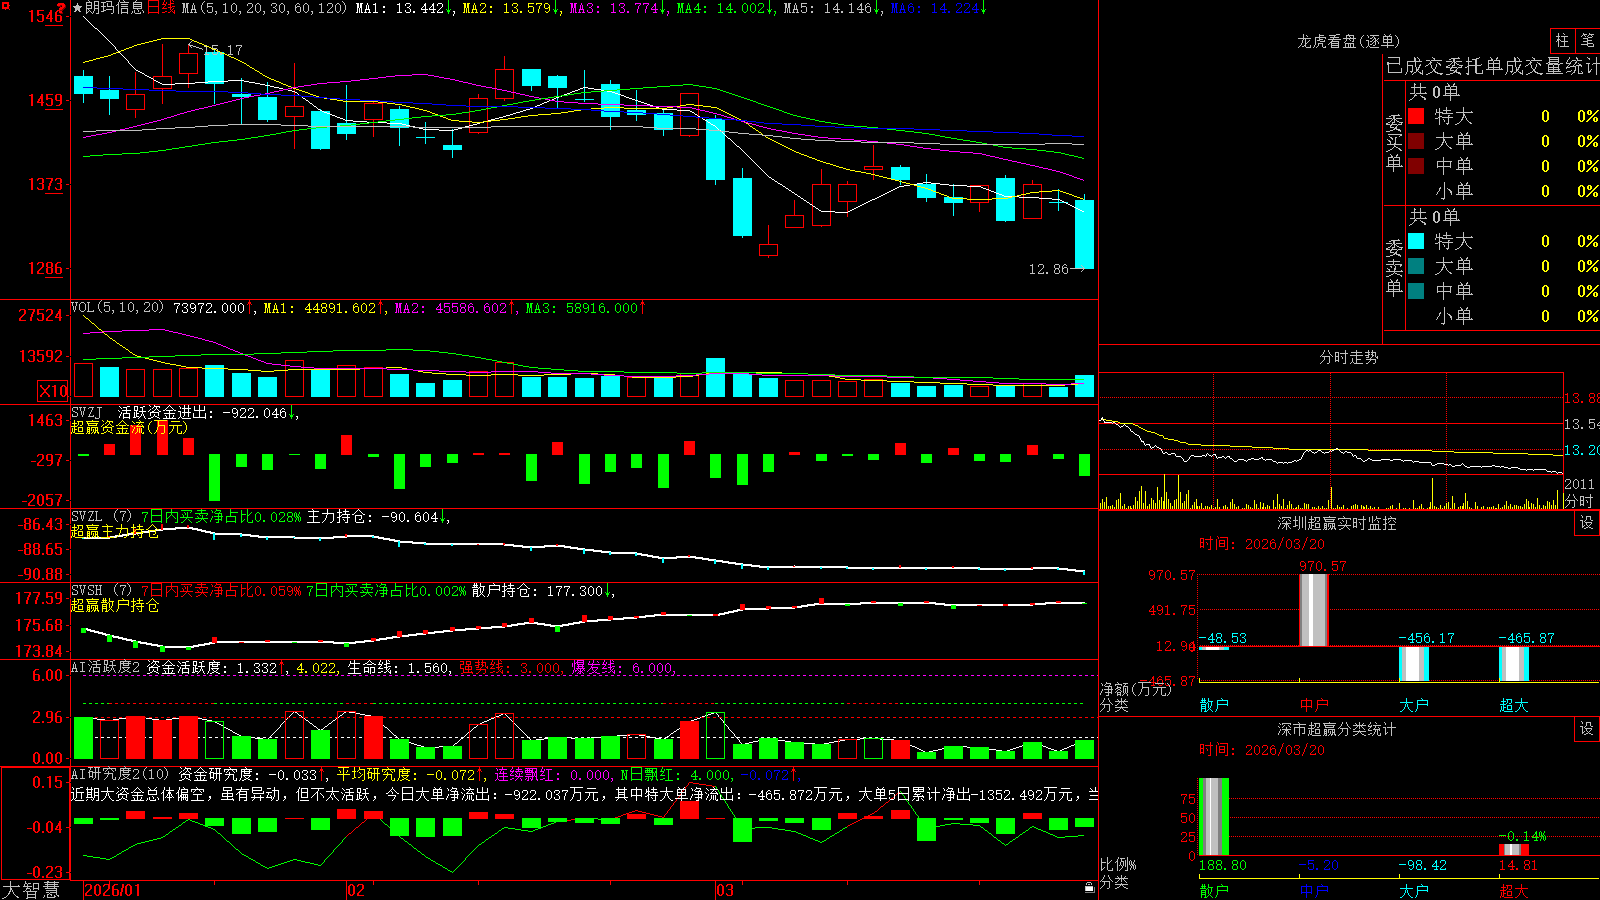Click the 188.80 value under the 散户 bar

tap(1223, 865)
